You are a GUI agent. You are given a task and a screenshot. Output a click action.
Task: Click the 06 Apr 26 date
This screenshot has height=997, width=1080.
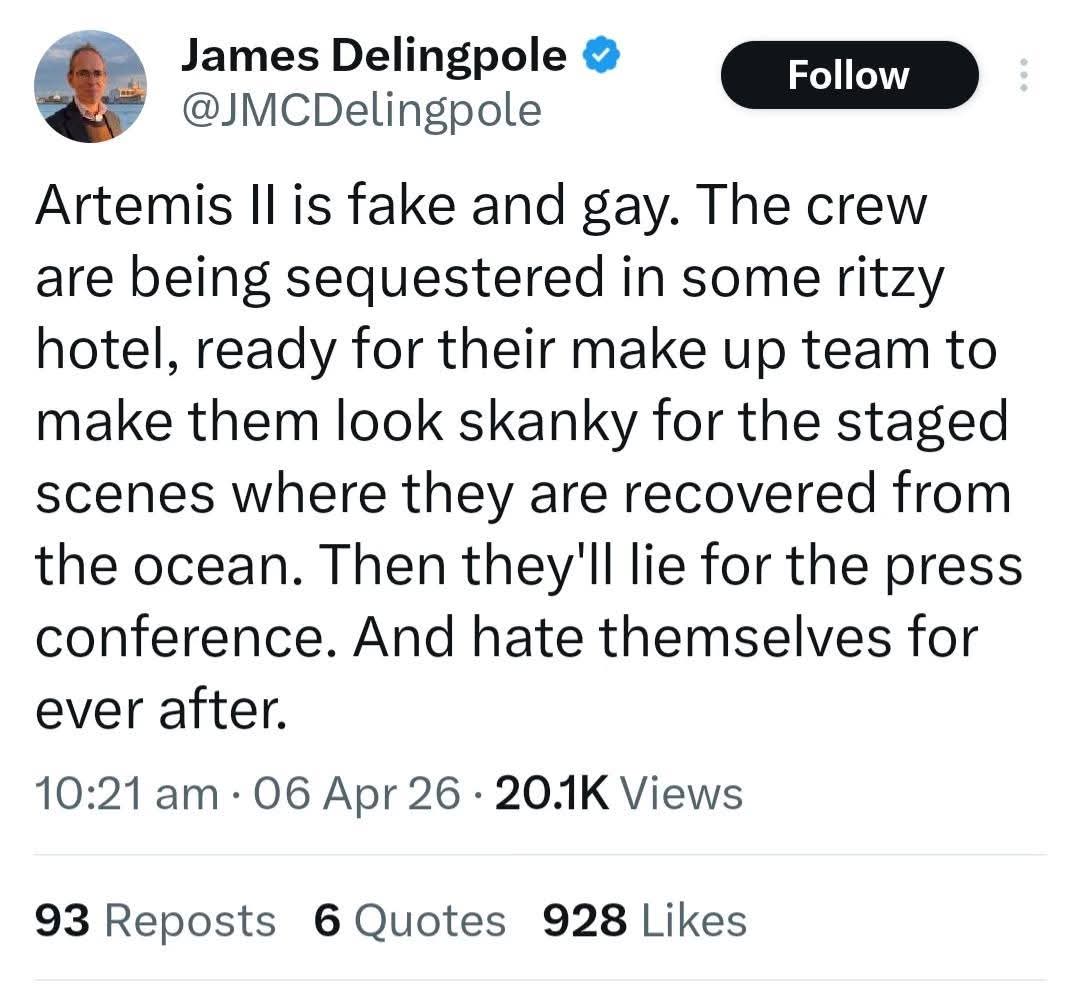click(x=356, y=793)
